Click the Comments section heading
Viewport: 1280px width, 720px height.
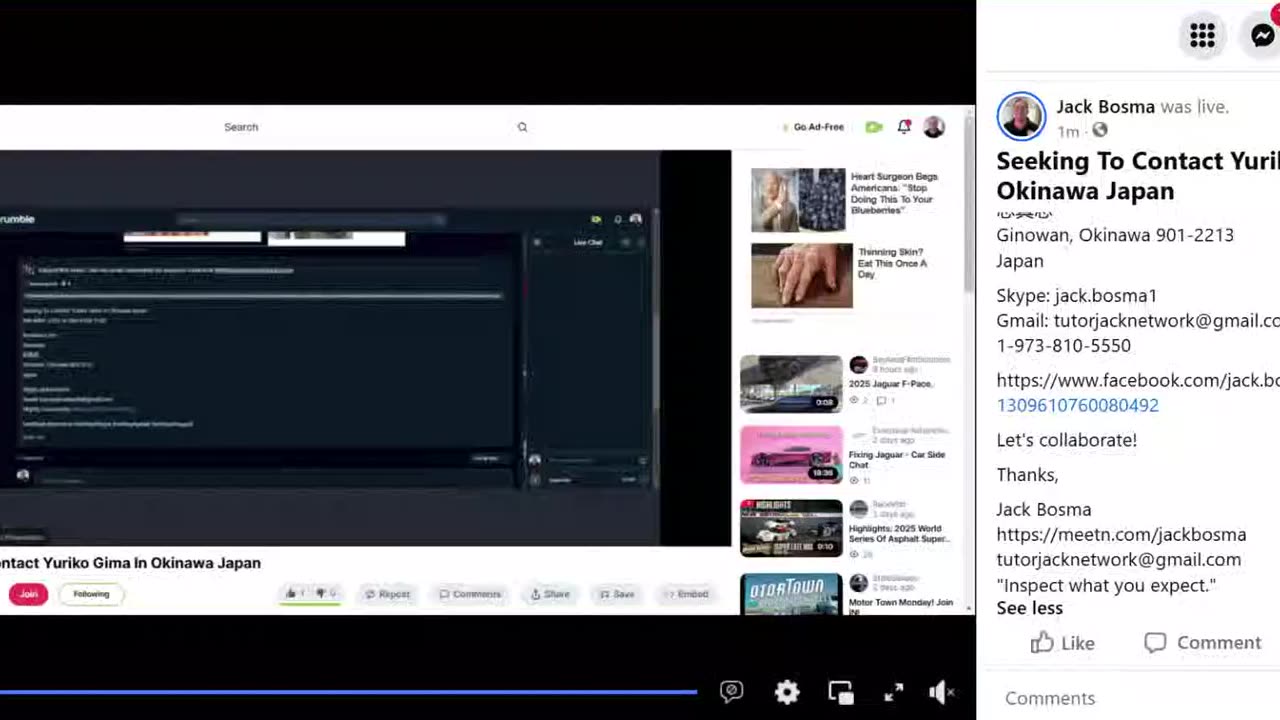1050,699
